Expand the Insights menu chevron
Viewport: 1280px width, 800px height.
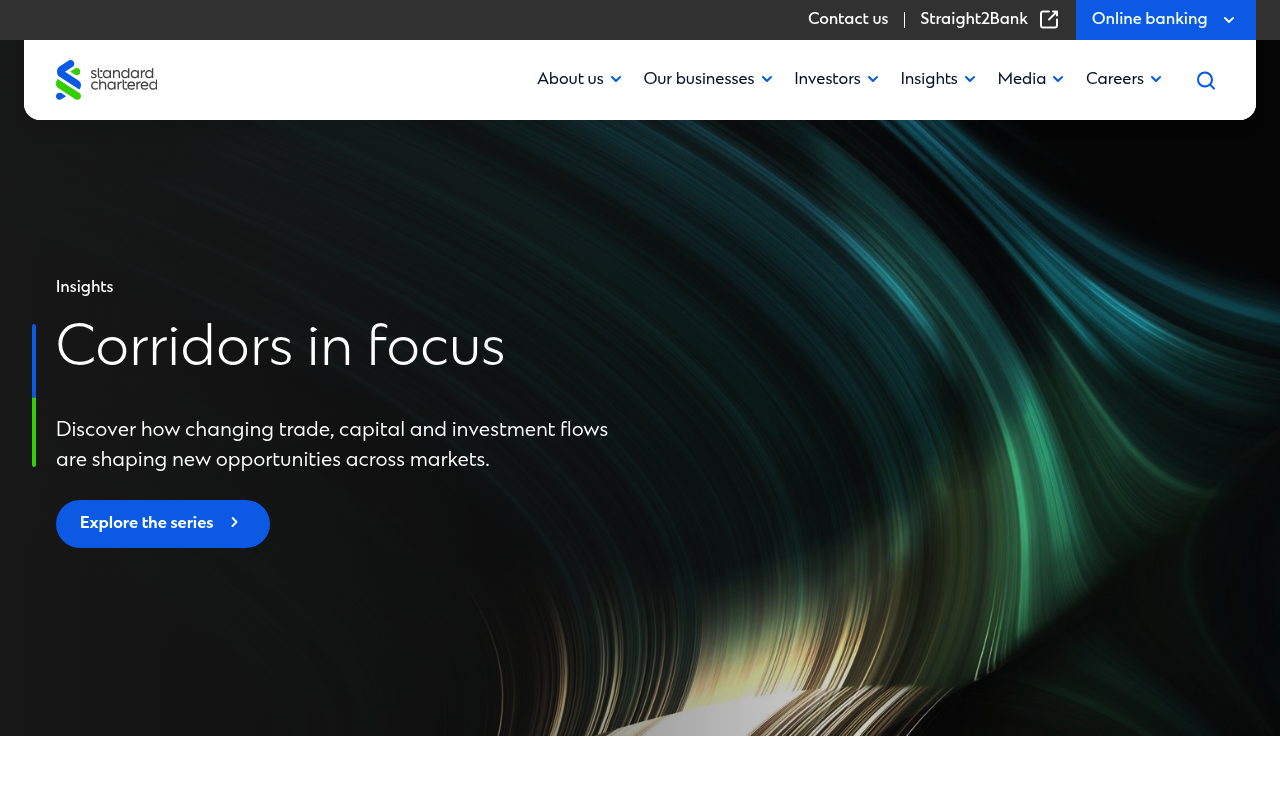coord(970,79)
